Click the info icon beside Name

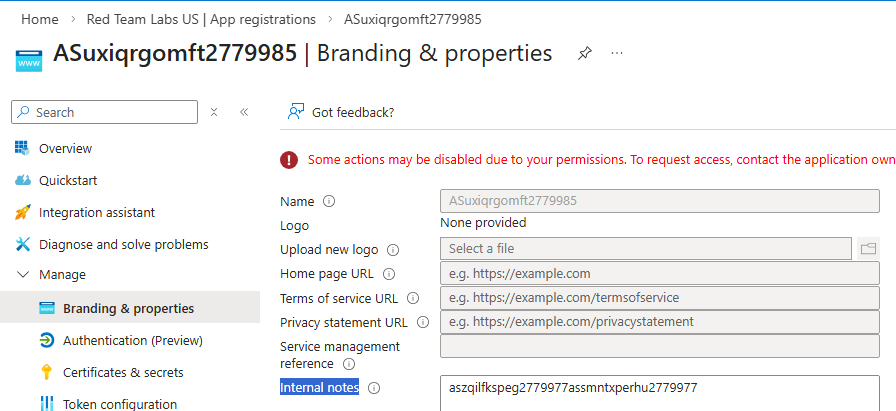click(329, 201)
